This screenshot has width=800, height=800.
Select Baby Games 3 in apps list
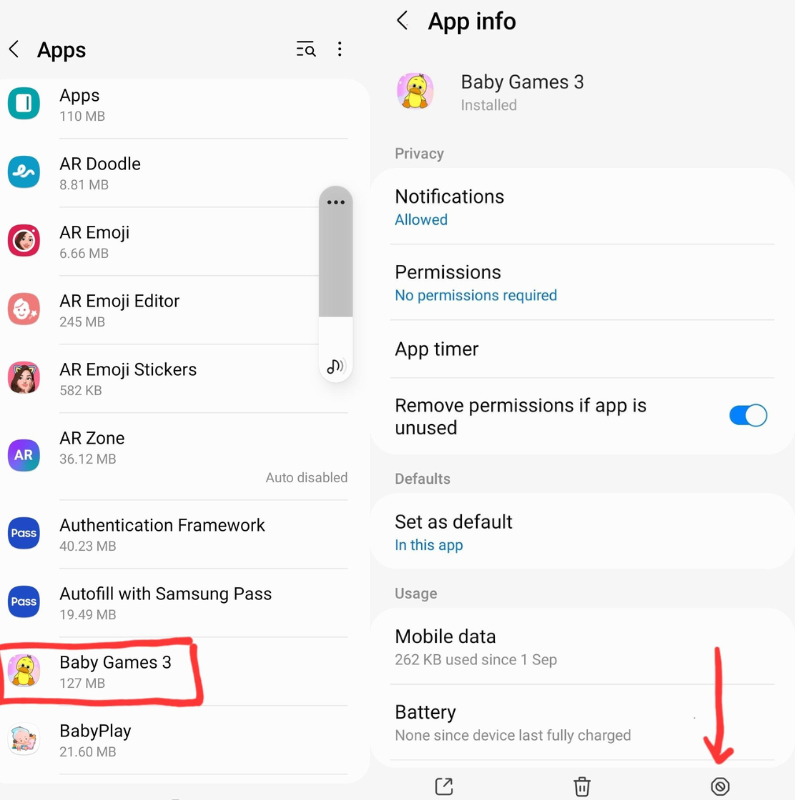[174, 672]
